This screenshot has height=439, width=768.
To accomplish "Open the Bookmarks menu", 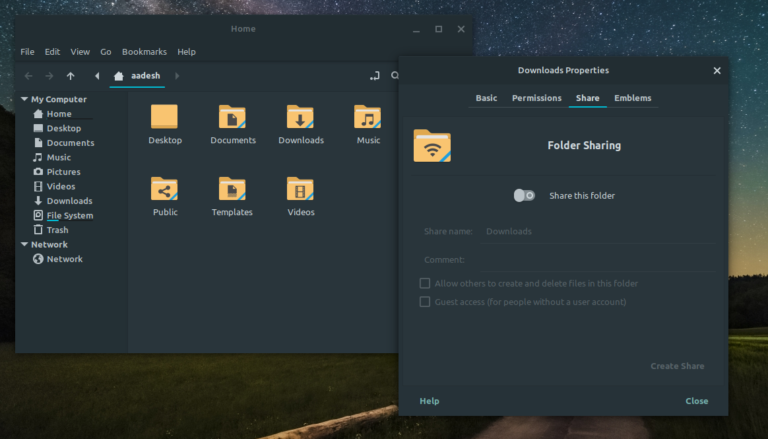I will 144,52.
